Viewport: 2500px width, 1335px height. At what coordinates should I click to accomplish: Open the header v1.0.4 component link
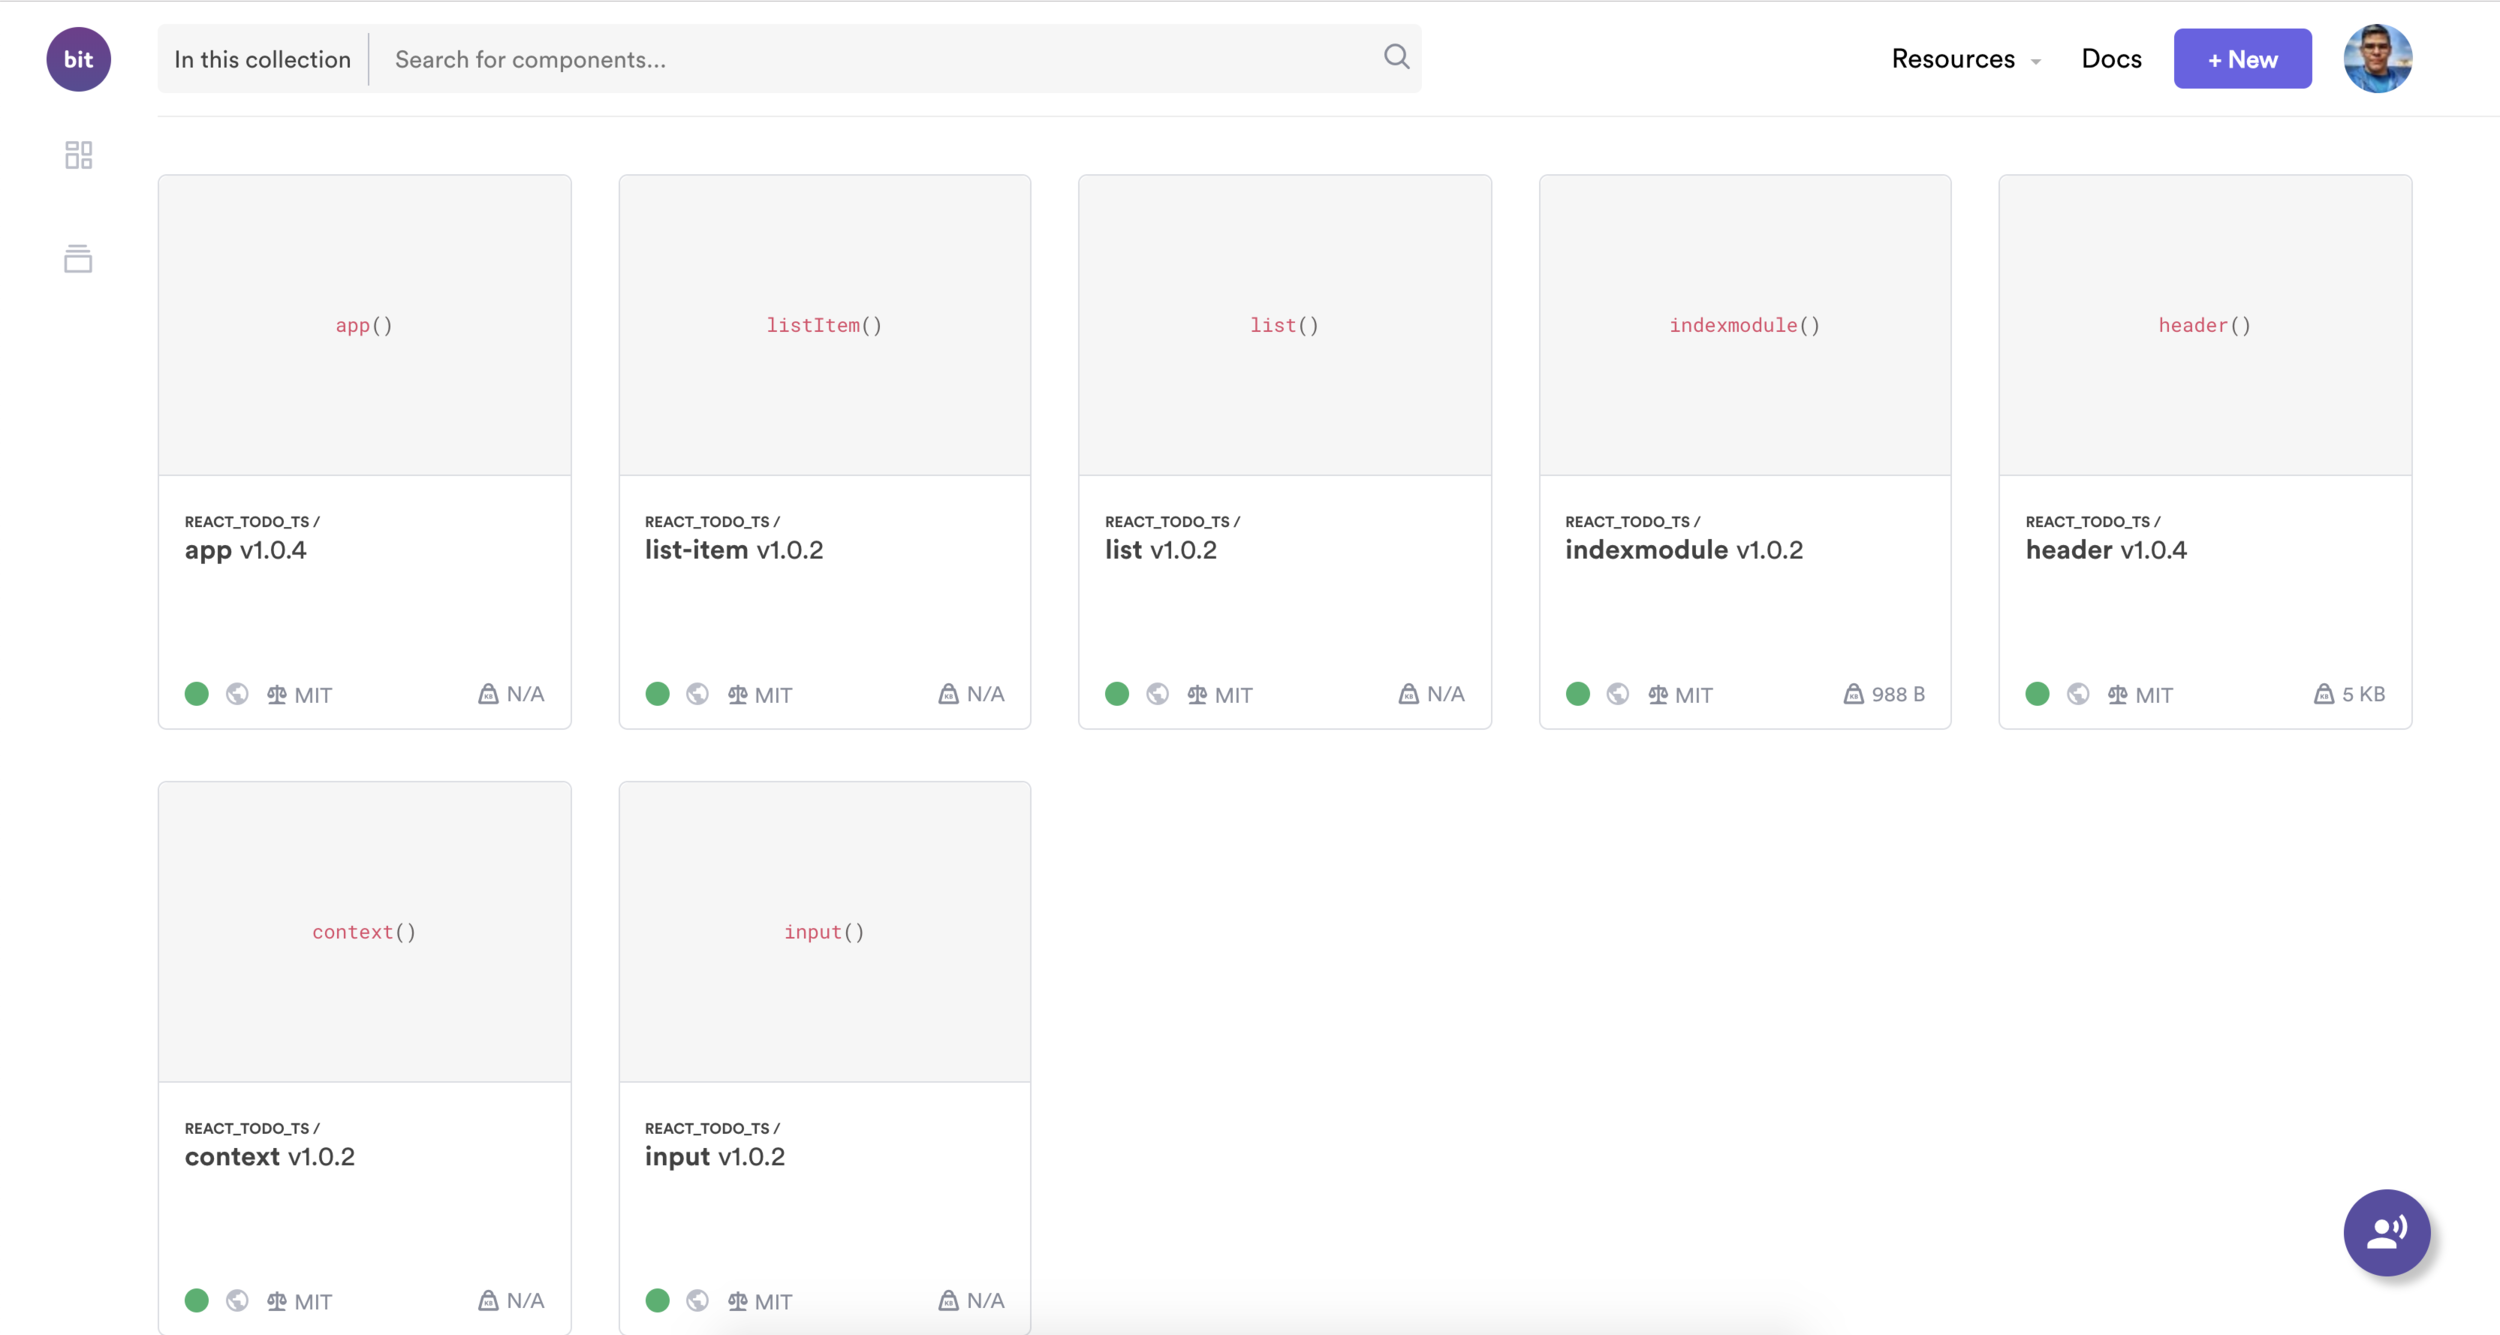2105,550
